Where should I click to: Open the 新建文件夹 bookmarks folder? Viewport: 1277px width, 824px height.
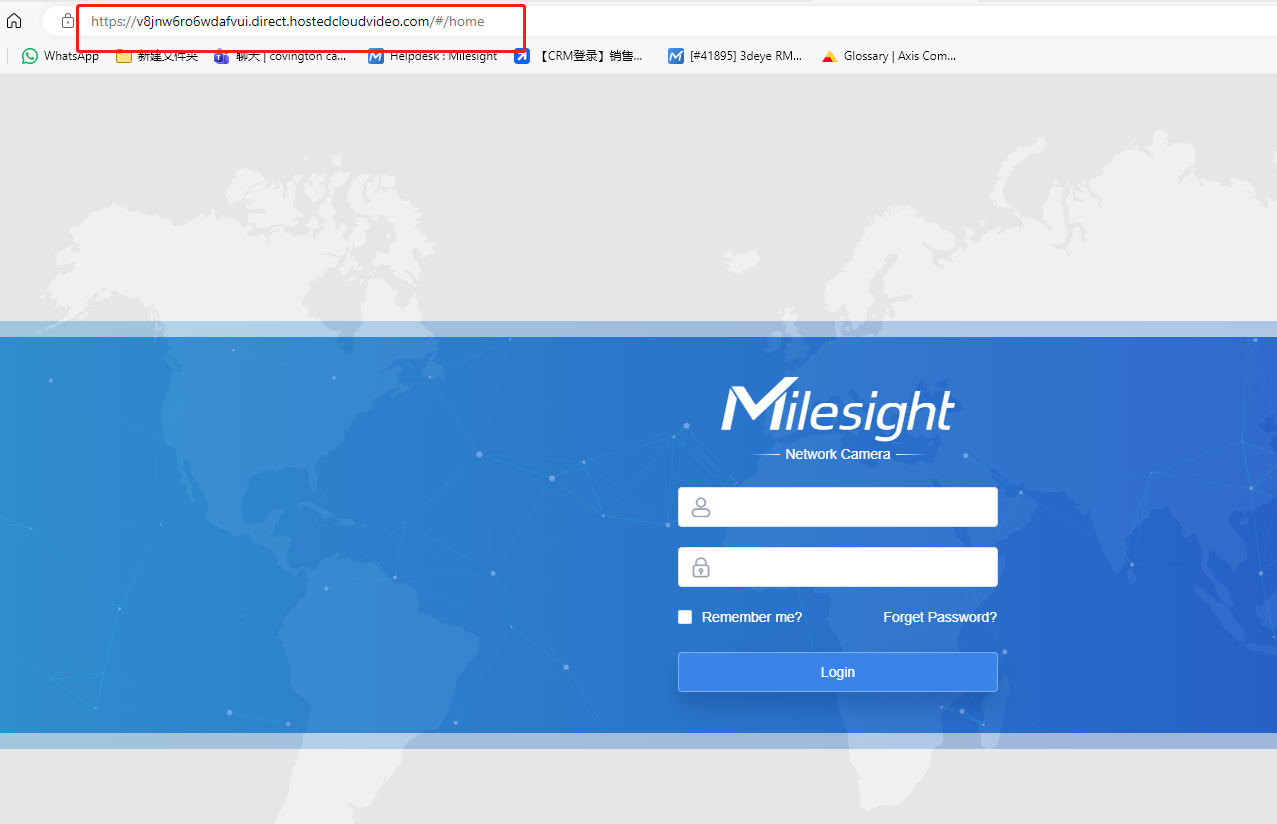pyautogui.click(x=157, y=56)
